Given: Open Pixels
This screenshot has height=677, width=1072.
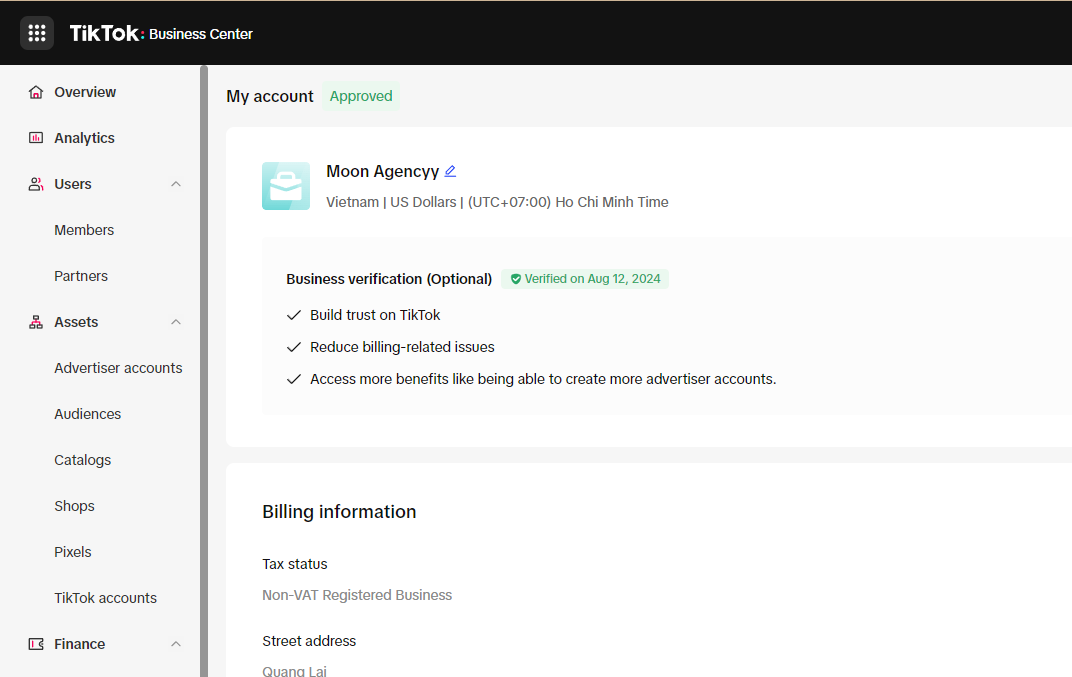Looking at the screenshot, I should coord(72,552).
